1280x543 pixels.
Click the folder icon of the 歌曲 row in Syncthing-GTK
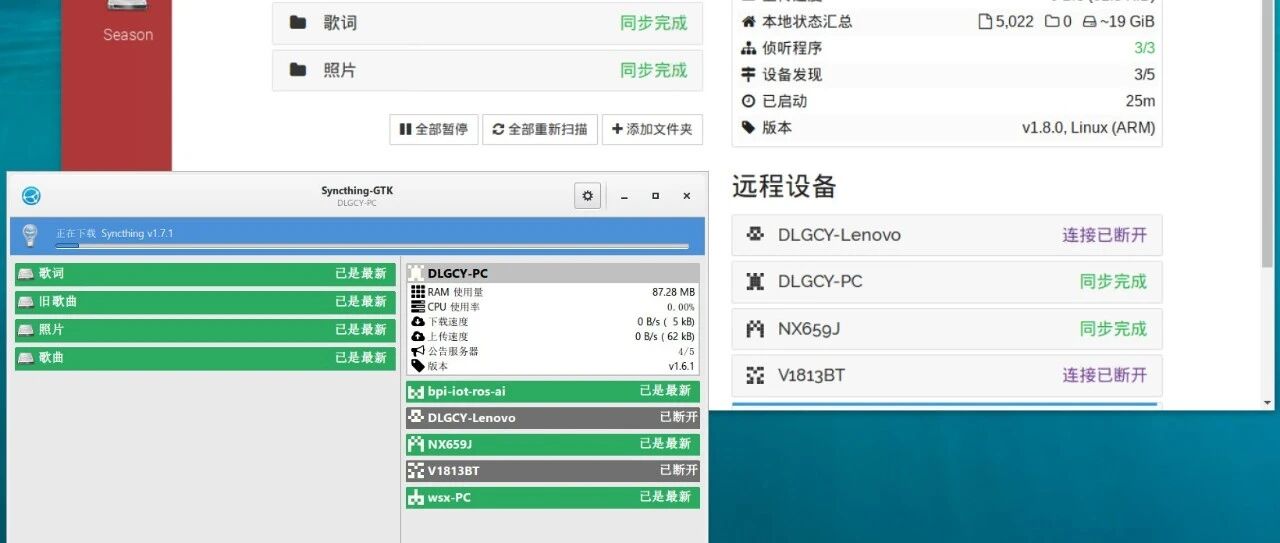coord(26,357)
